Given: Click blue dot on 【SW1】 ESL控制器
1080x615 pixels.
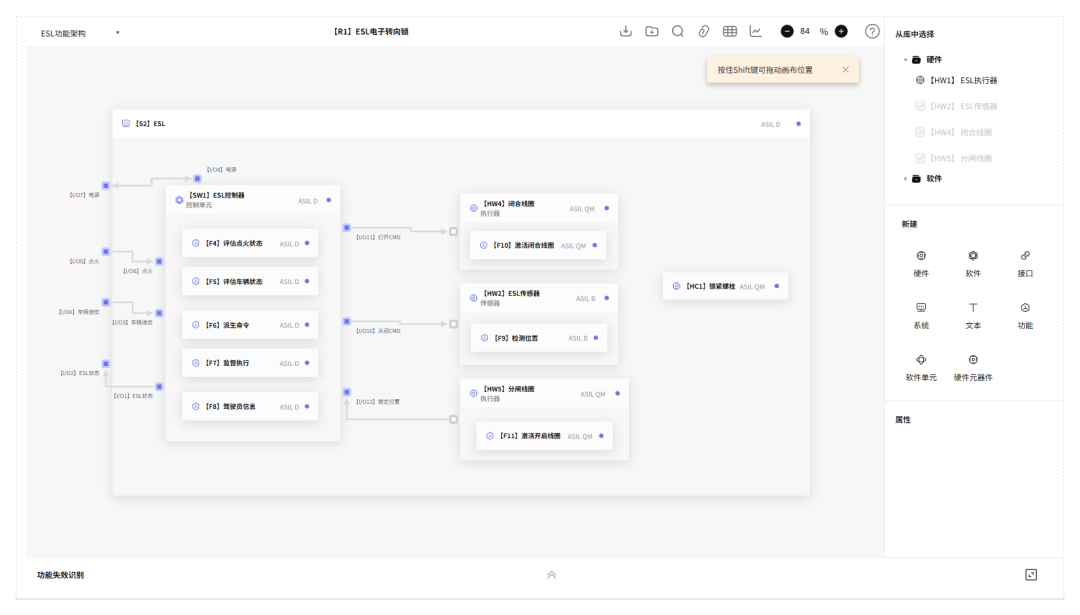Looking at the screenshot, I should (329, 200).
